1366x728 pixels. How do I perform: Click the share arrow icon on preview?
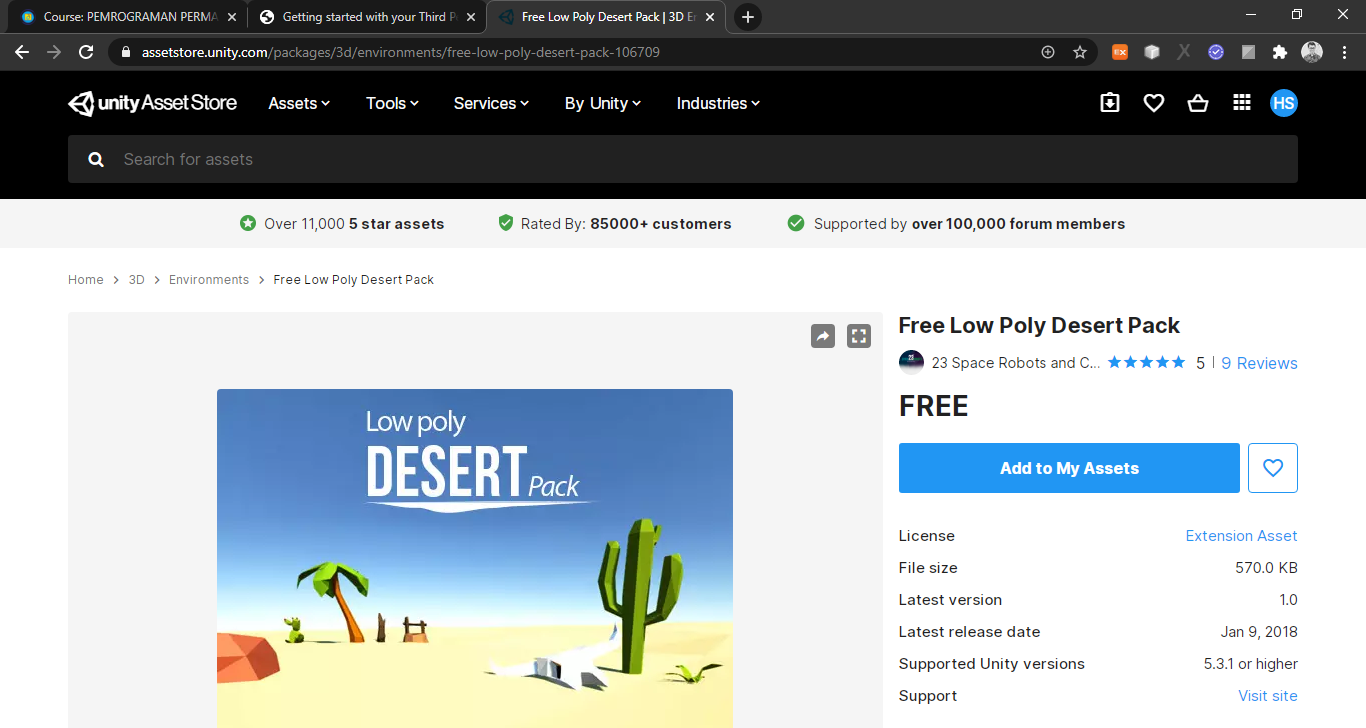pyautogui.click(x=823, y=336)
